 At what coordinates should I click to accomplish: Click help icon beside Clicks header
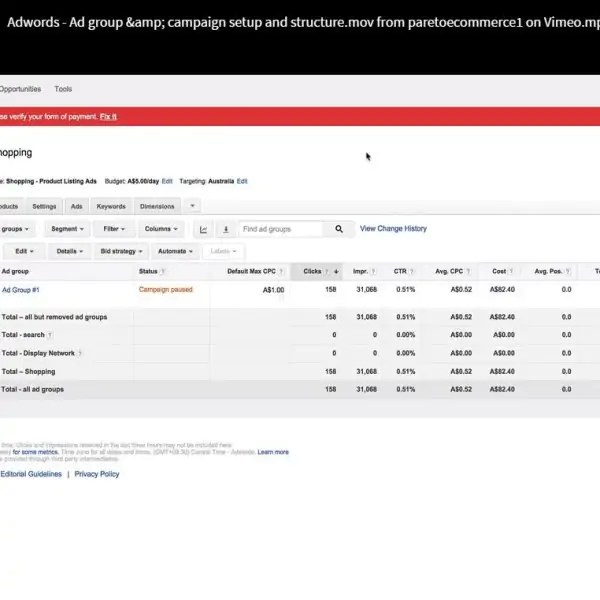[327, 271]
